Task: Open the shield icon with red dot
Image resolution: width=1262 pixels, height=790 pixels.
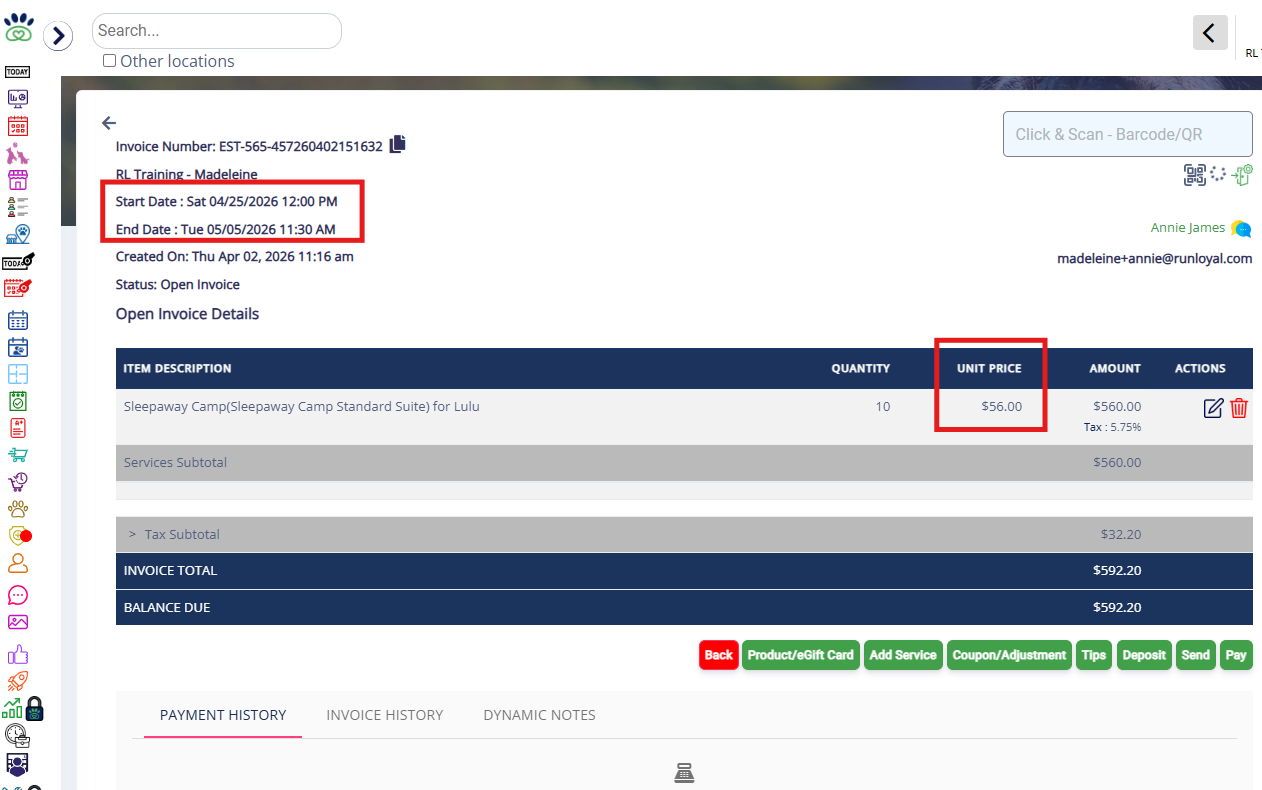Action: tap(20, 535)
